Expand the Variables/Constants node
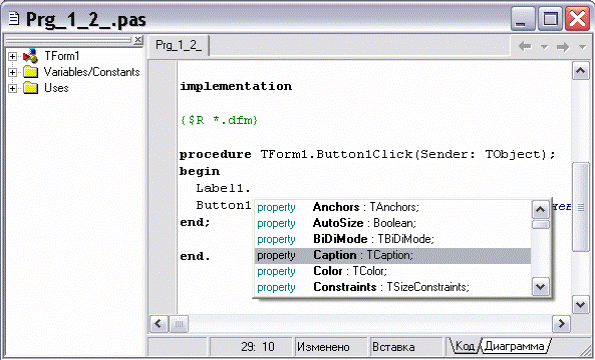The width and height of the screenshot is (595, 360). [13, 72]
